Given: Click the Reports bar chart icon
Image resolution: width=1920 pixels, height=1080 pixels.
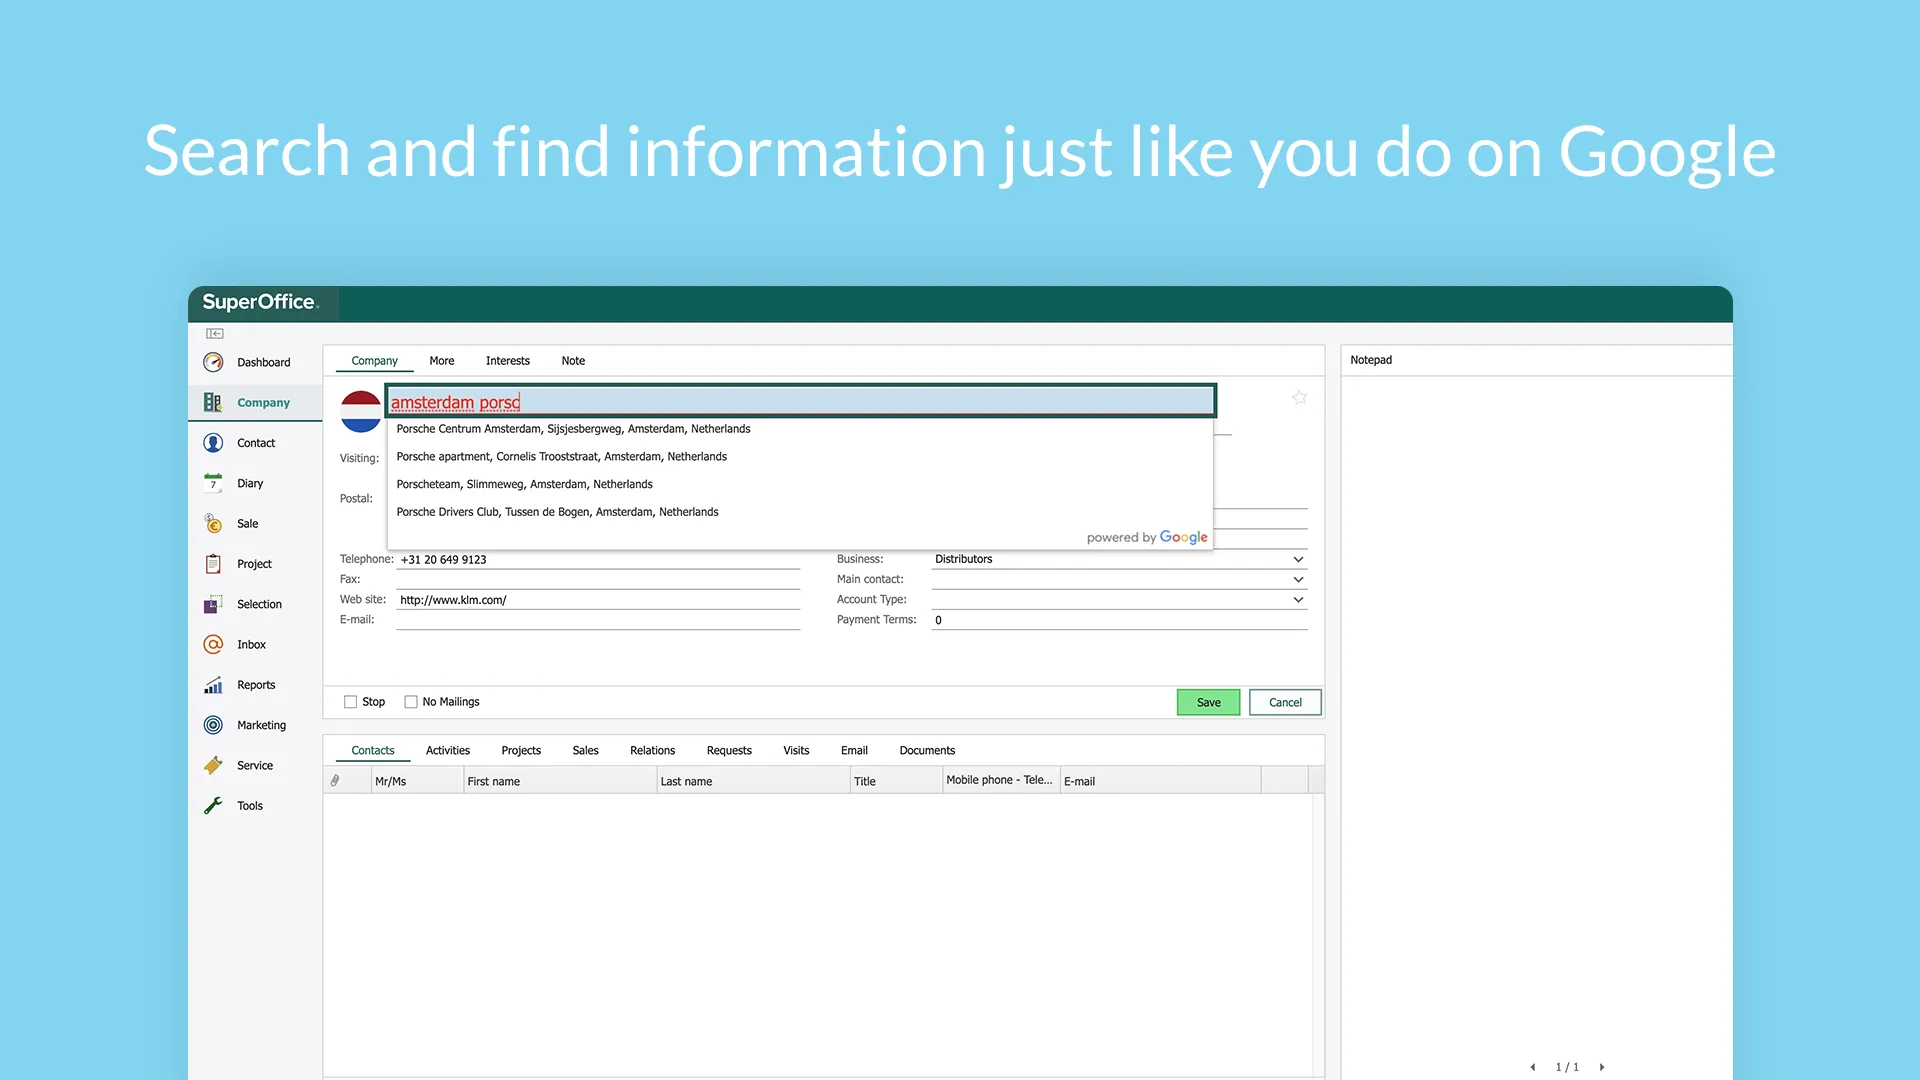Looking at the screenshot, I should [x=213, y=685].
